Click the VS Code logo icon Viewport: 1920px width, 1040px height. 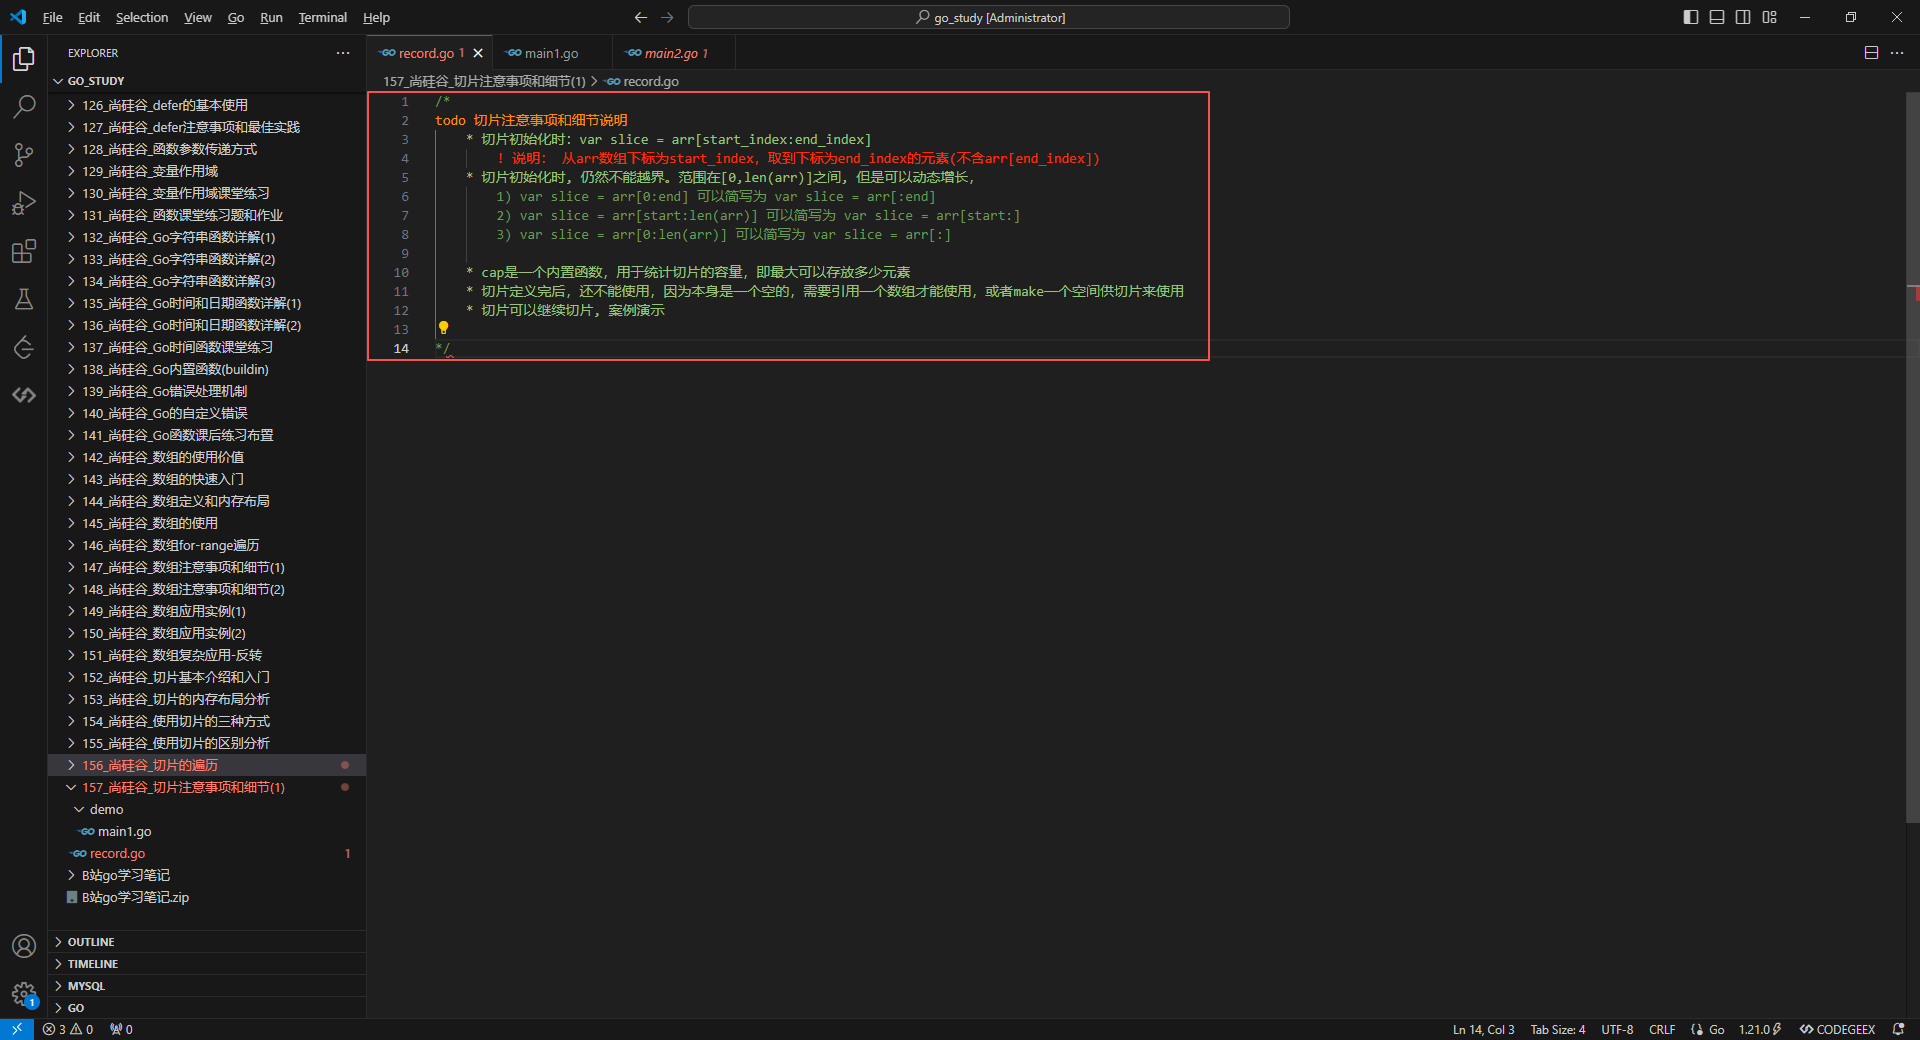point(18,17)
